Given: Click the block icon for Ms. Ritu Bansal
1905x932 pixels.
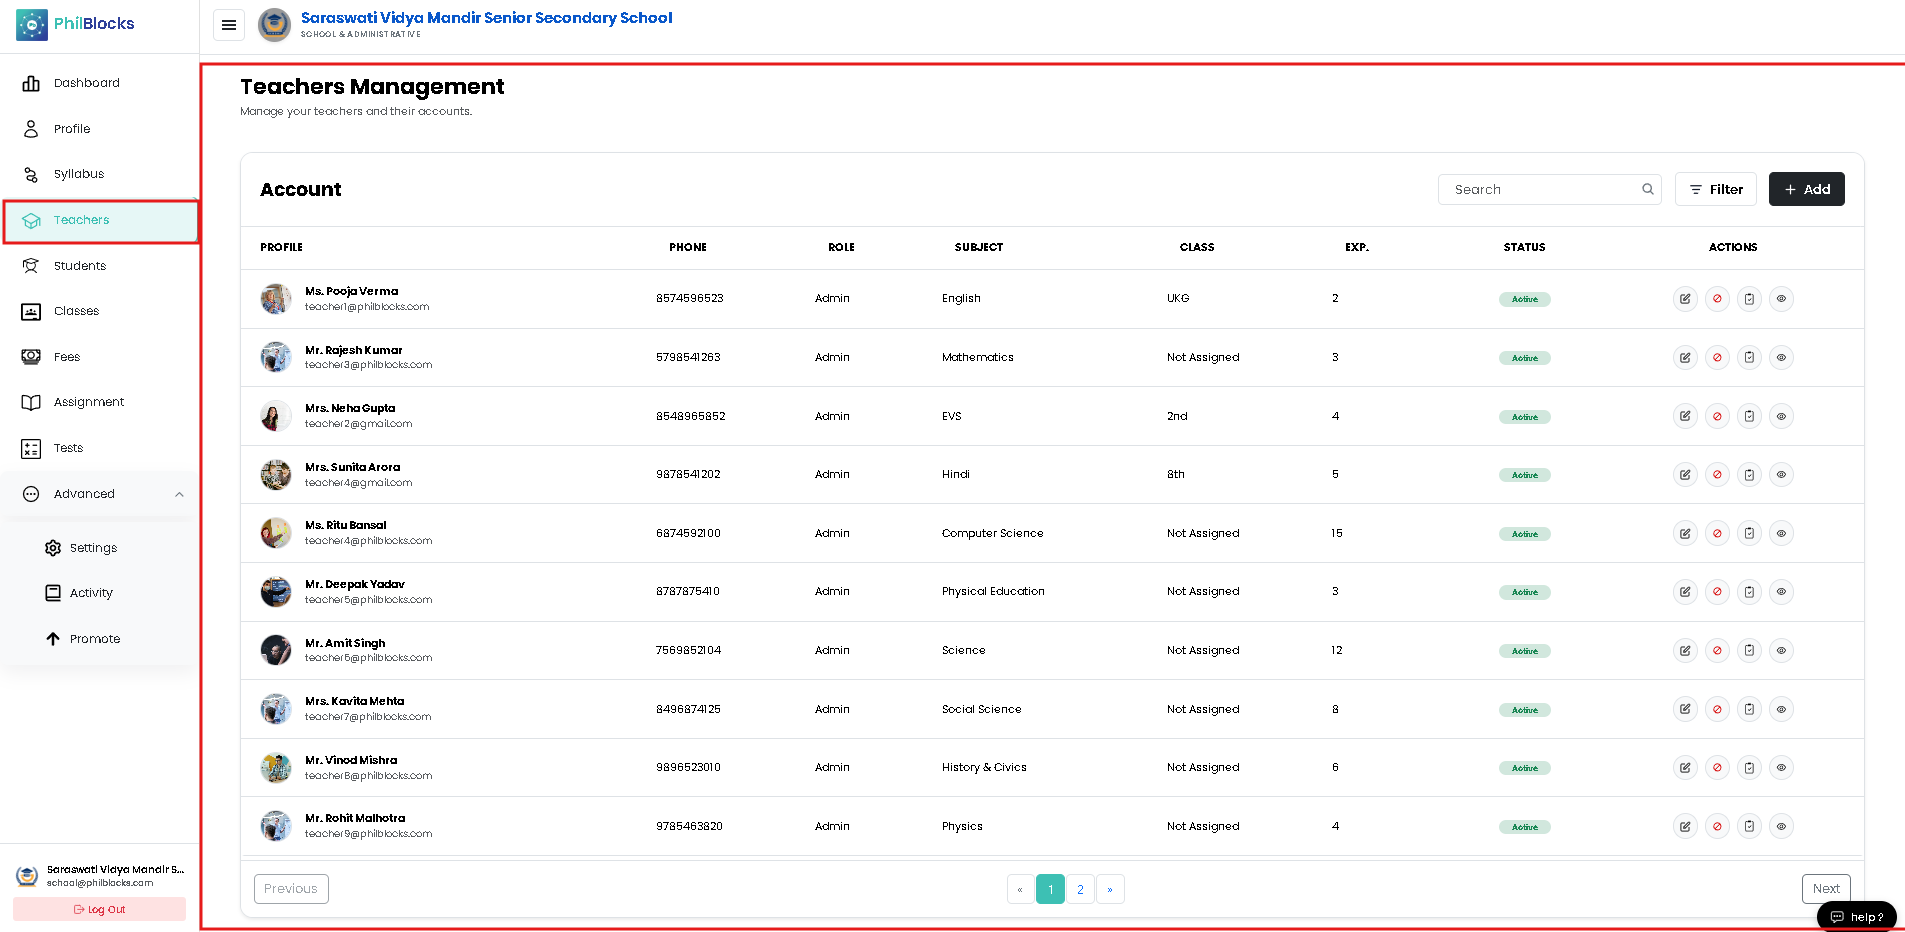Looking at the screenshot, I should pos(1717,533).
